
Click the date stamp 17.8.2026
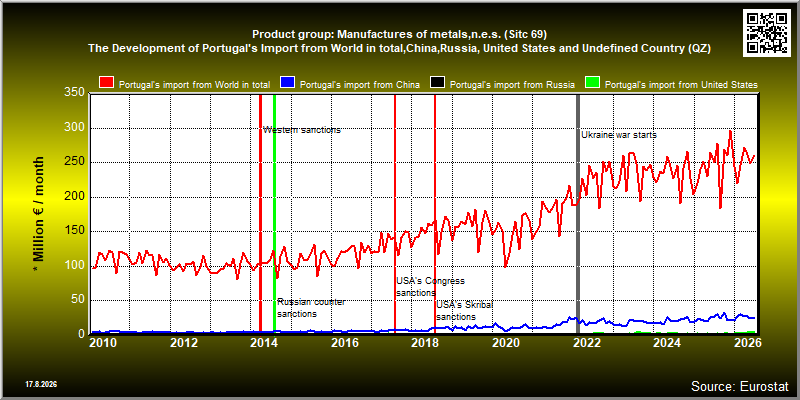[41, 383]
